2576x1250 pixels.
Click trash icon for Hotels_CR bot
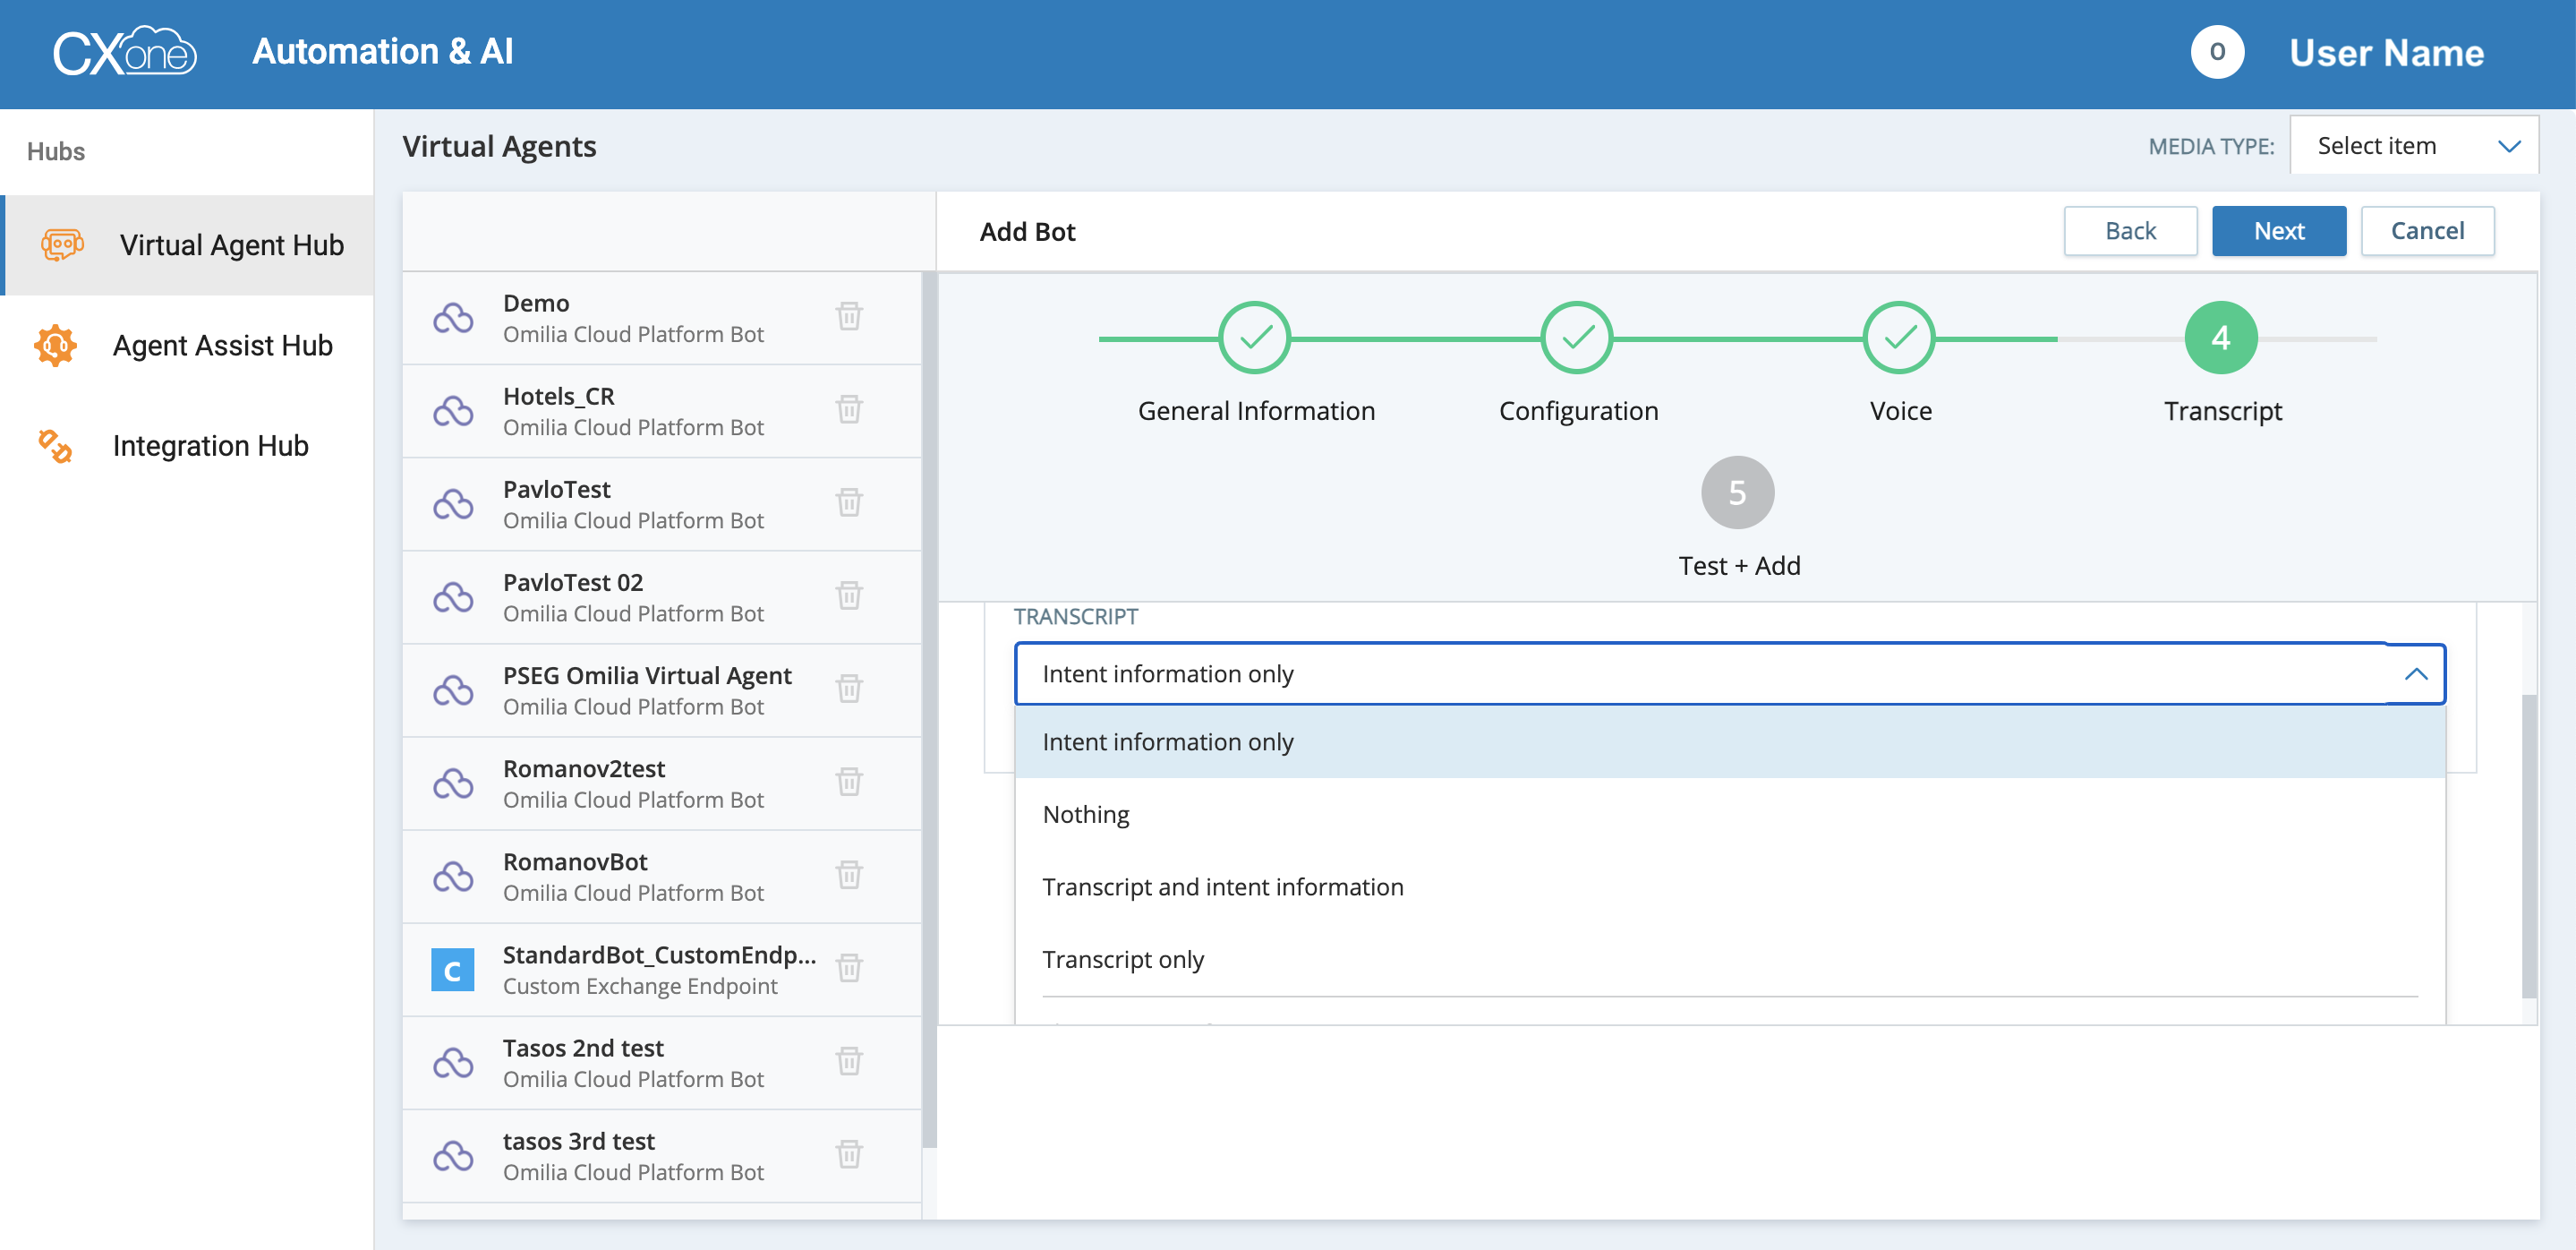coord(849,410)
